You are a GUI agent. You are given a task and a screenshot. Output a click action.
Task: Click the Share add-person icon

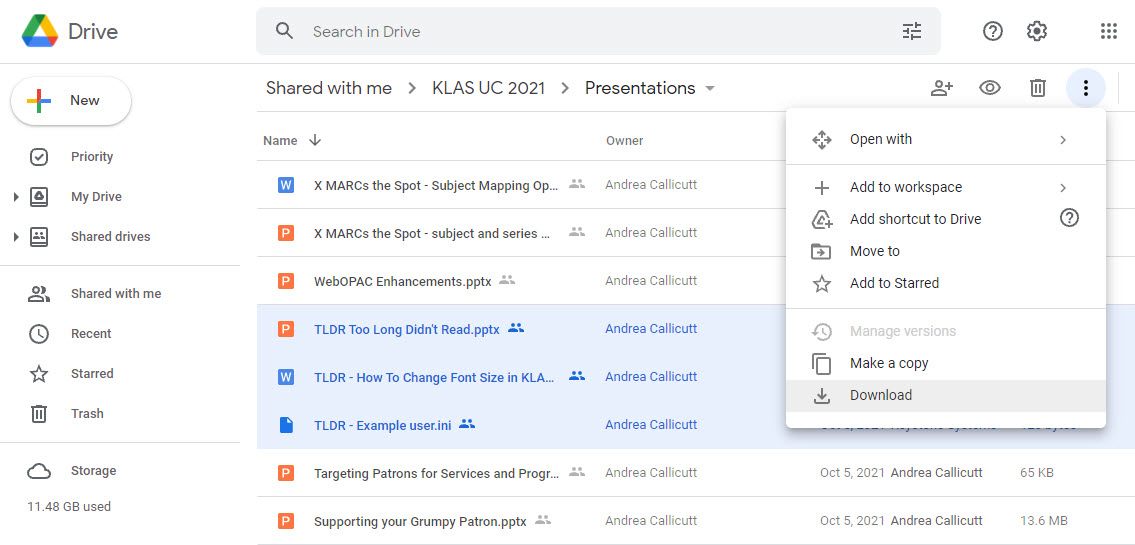pos(941,88)
